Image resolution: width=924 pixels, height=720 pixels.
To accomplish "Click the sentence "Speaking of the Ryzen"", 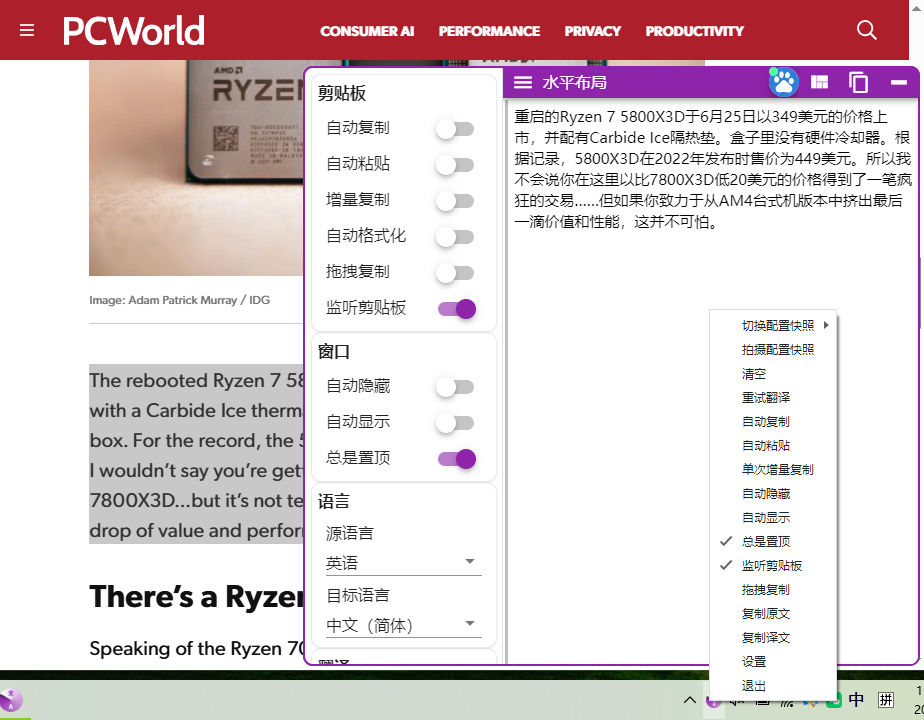I will click(196, 648).
